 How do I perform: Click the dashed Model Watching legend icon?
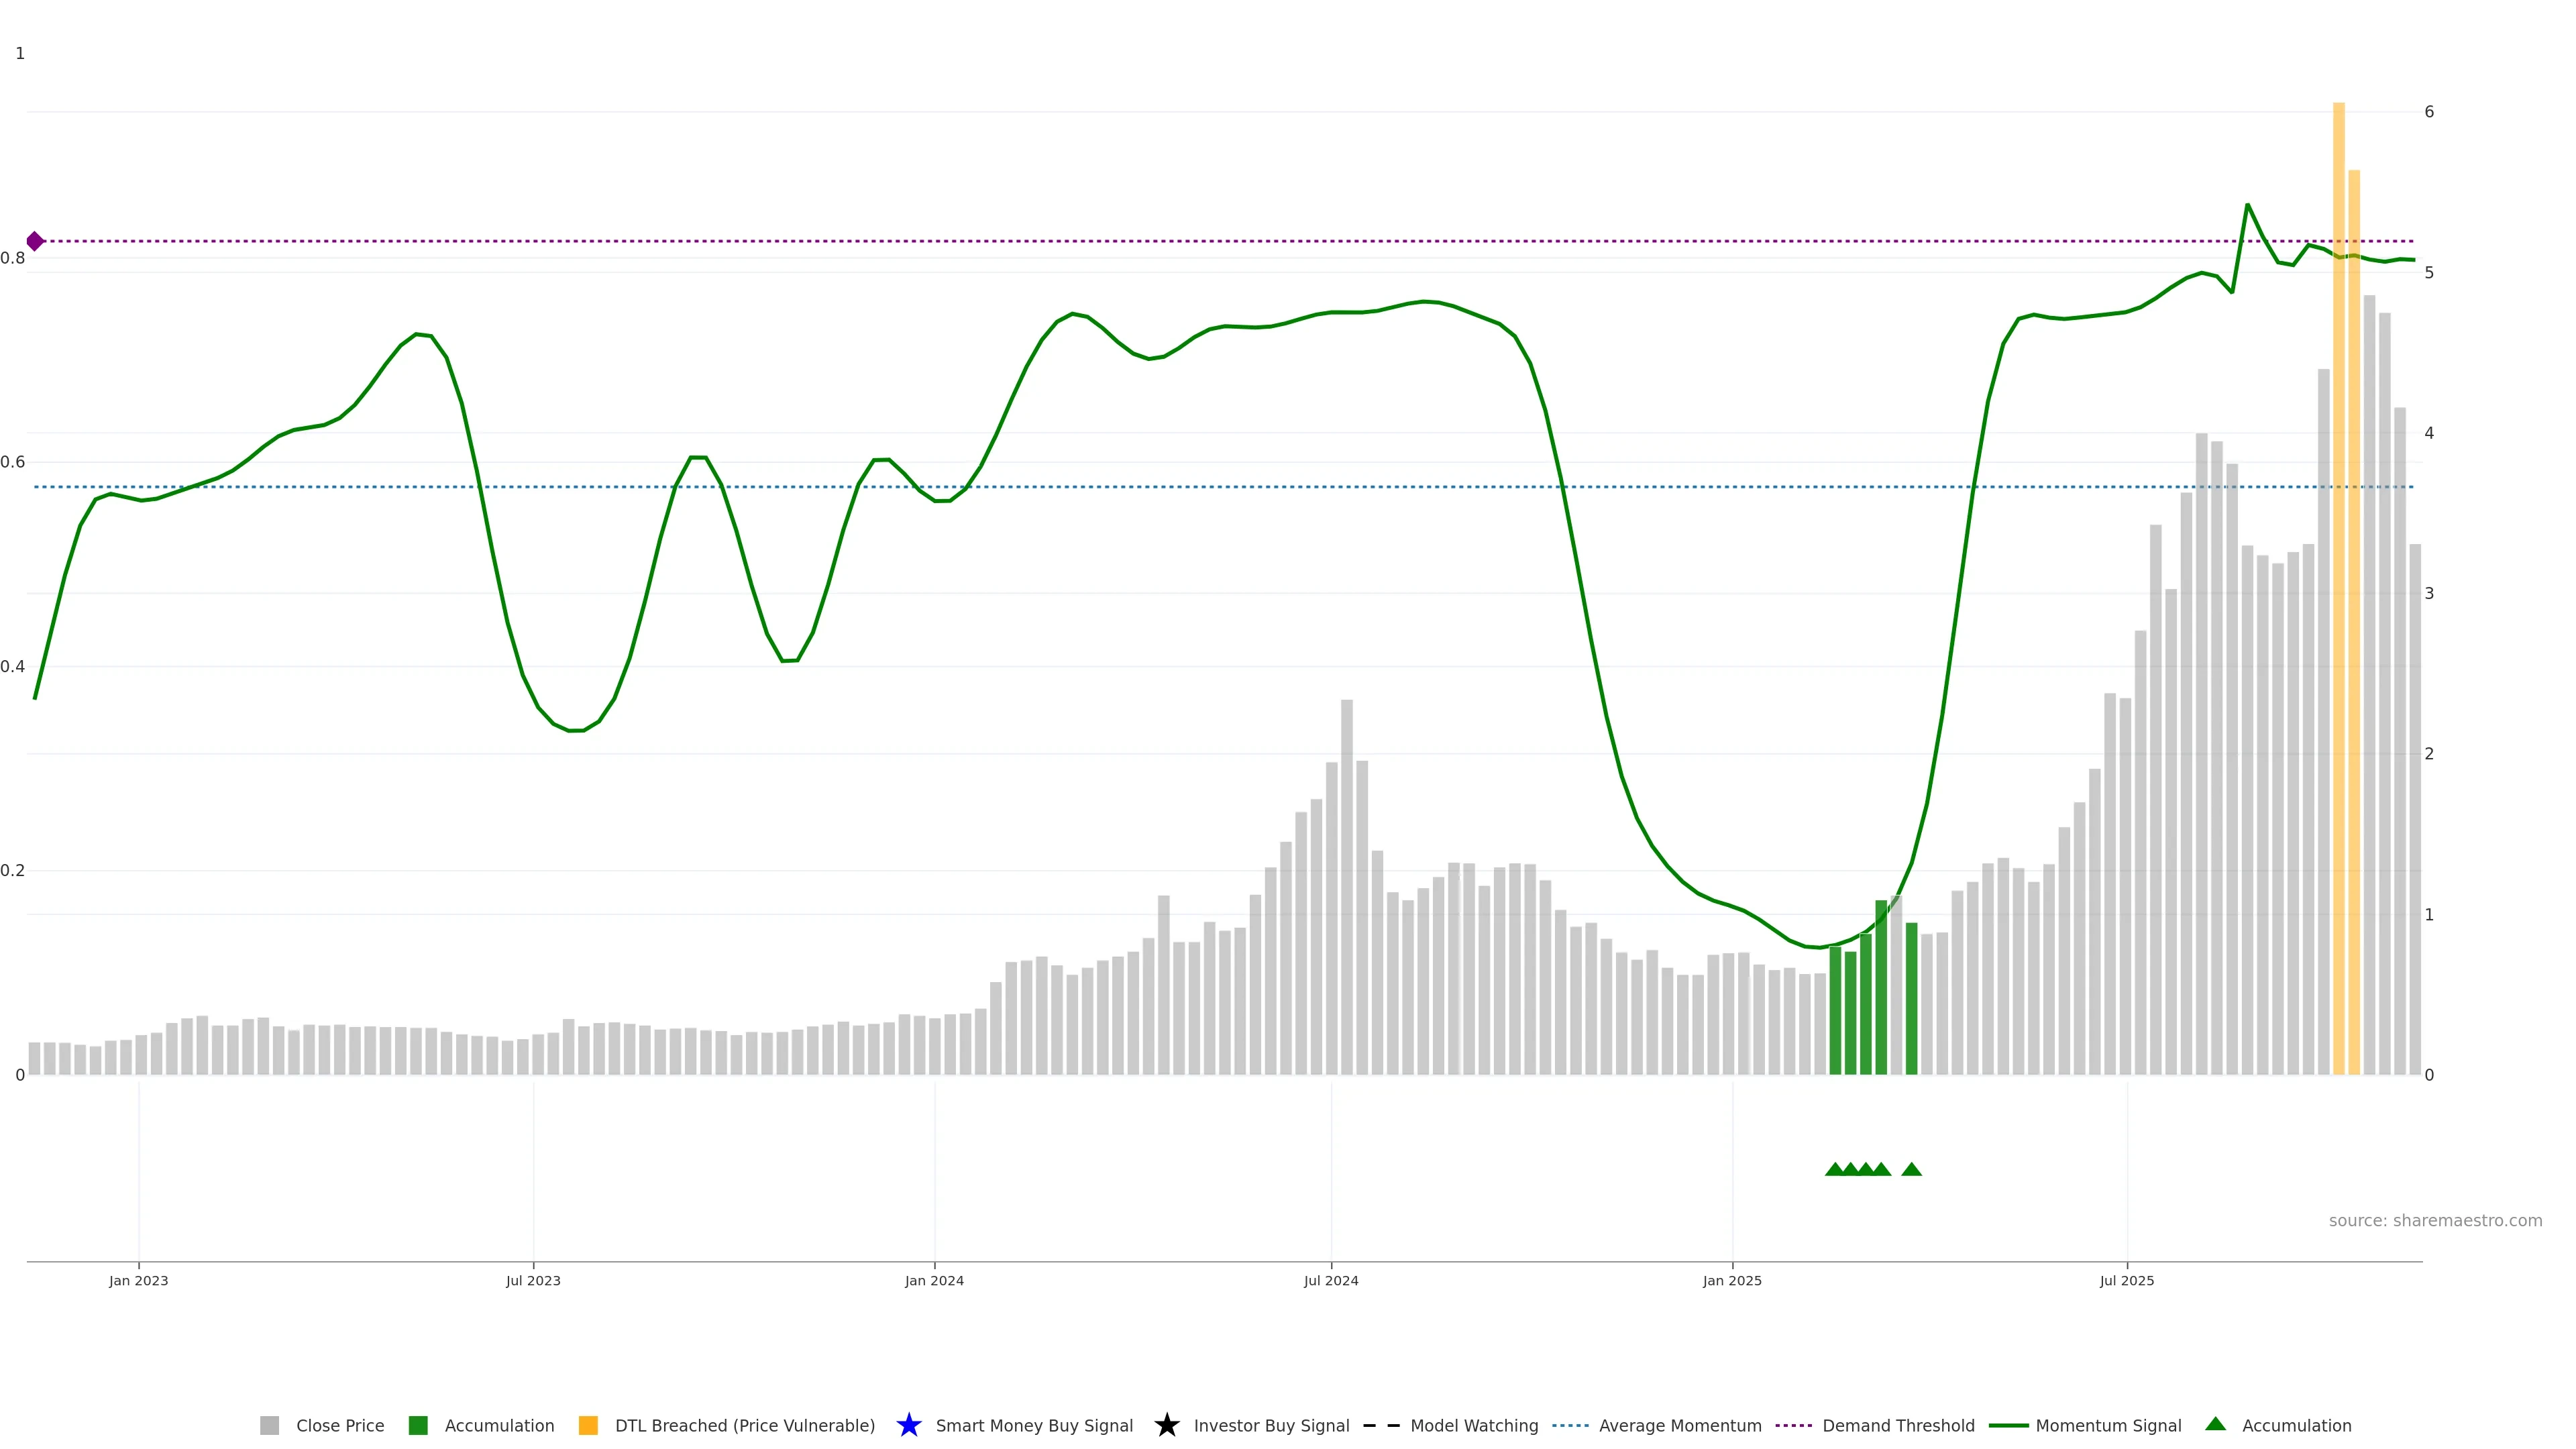pos(1381,1425)
